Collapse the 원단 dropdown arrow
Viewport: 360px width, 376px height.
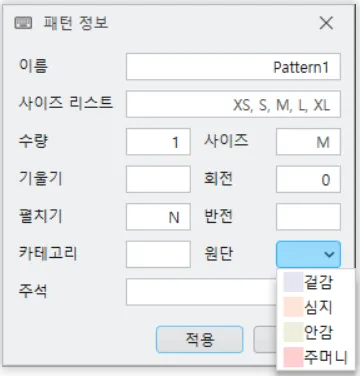329,254
